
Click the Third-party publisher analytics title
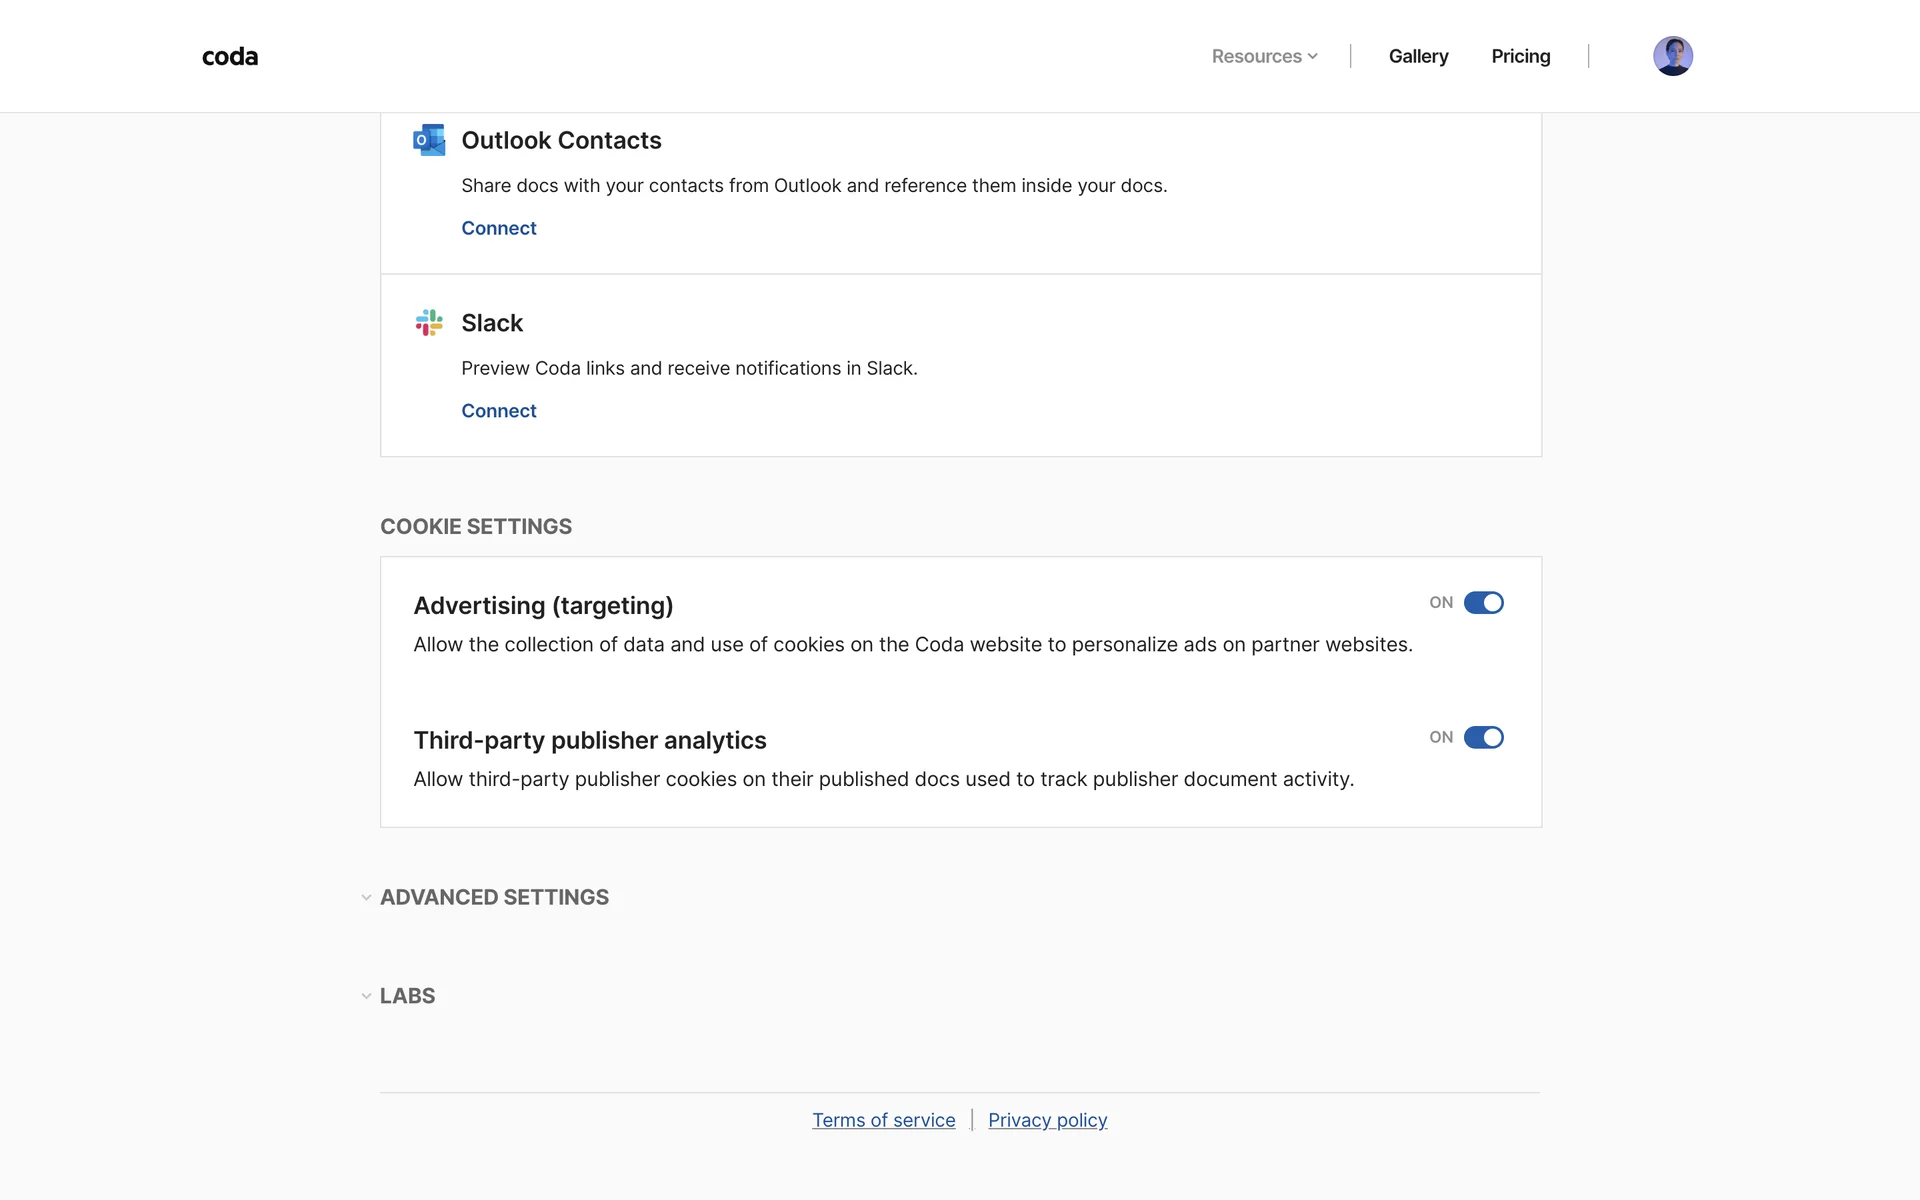589,740
